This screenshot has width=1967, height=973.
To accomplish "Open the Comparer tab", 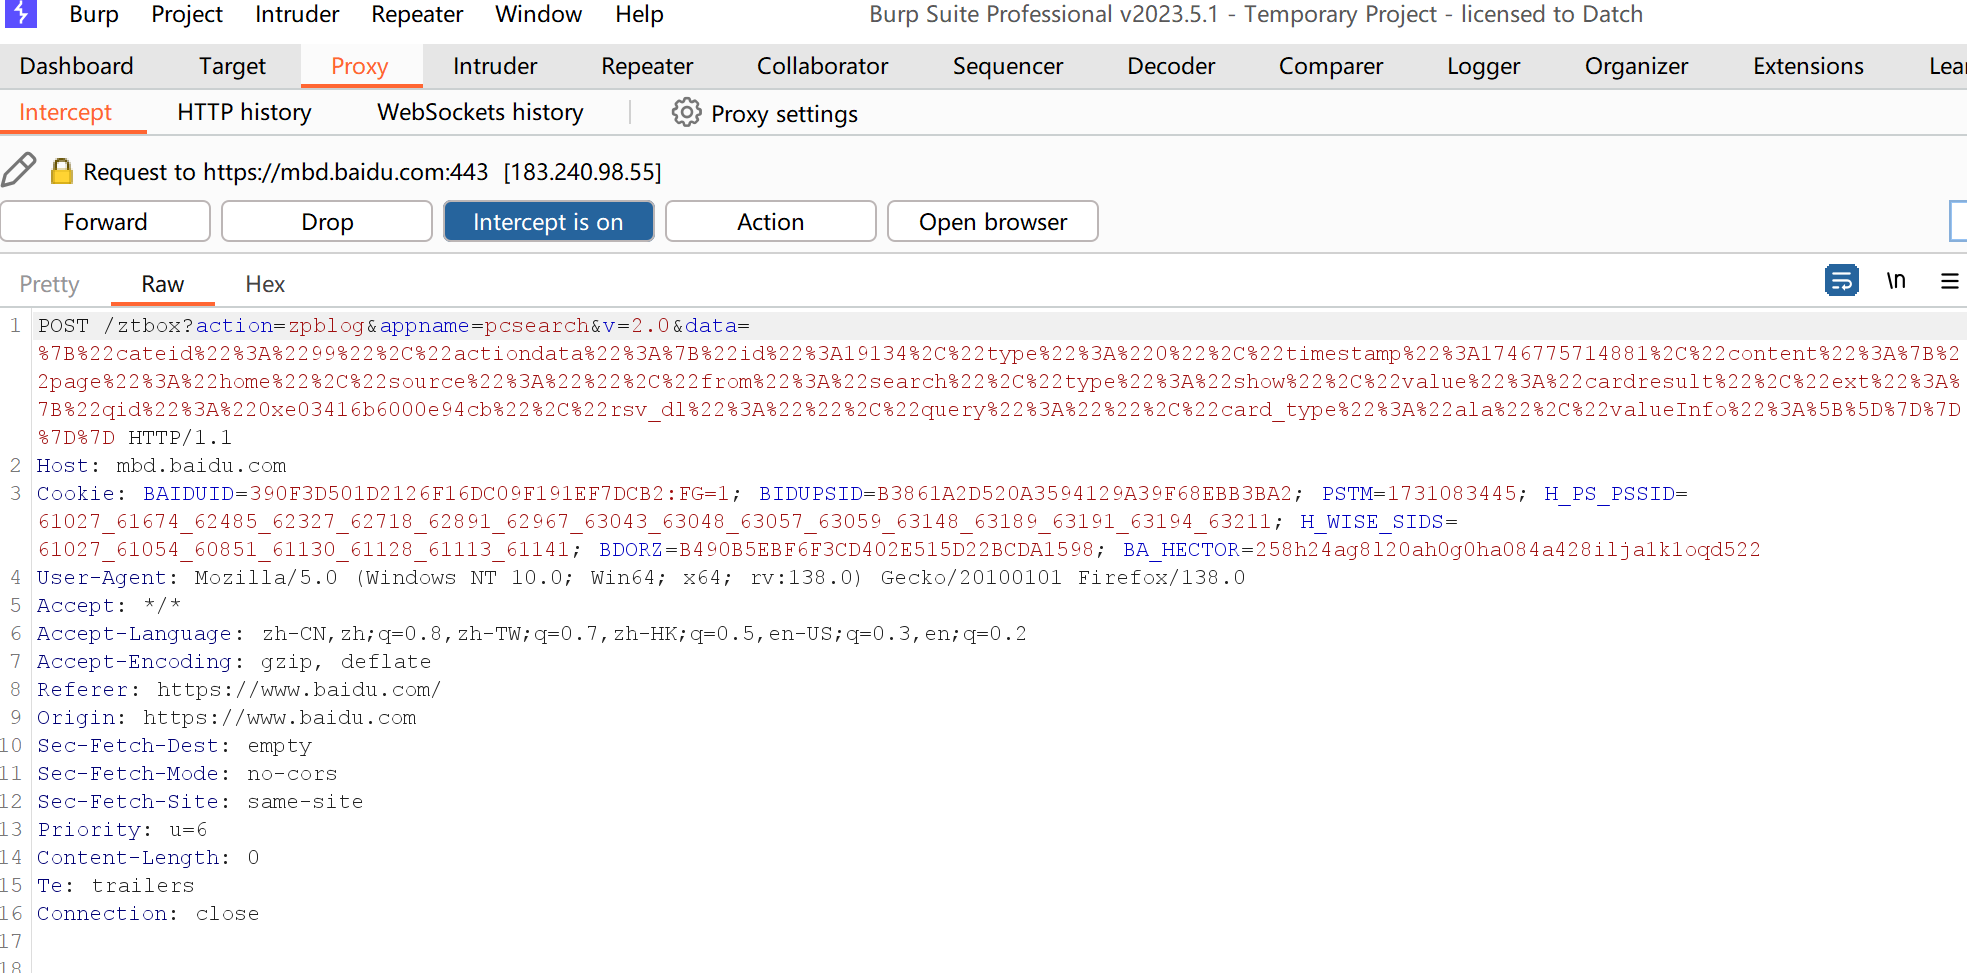I will 1331,66.
